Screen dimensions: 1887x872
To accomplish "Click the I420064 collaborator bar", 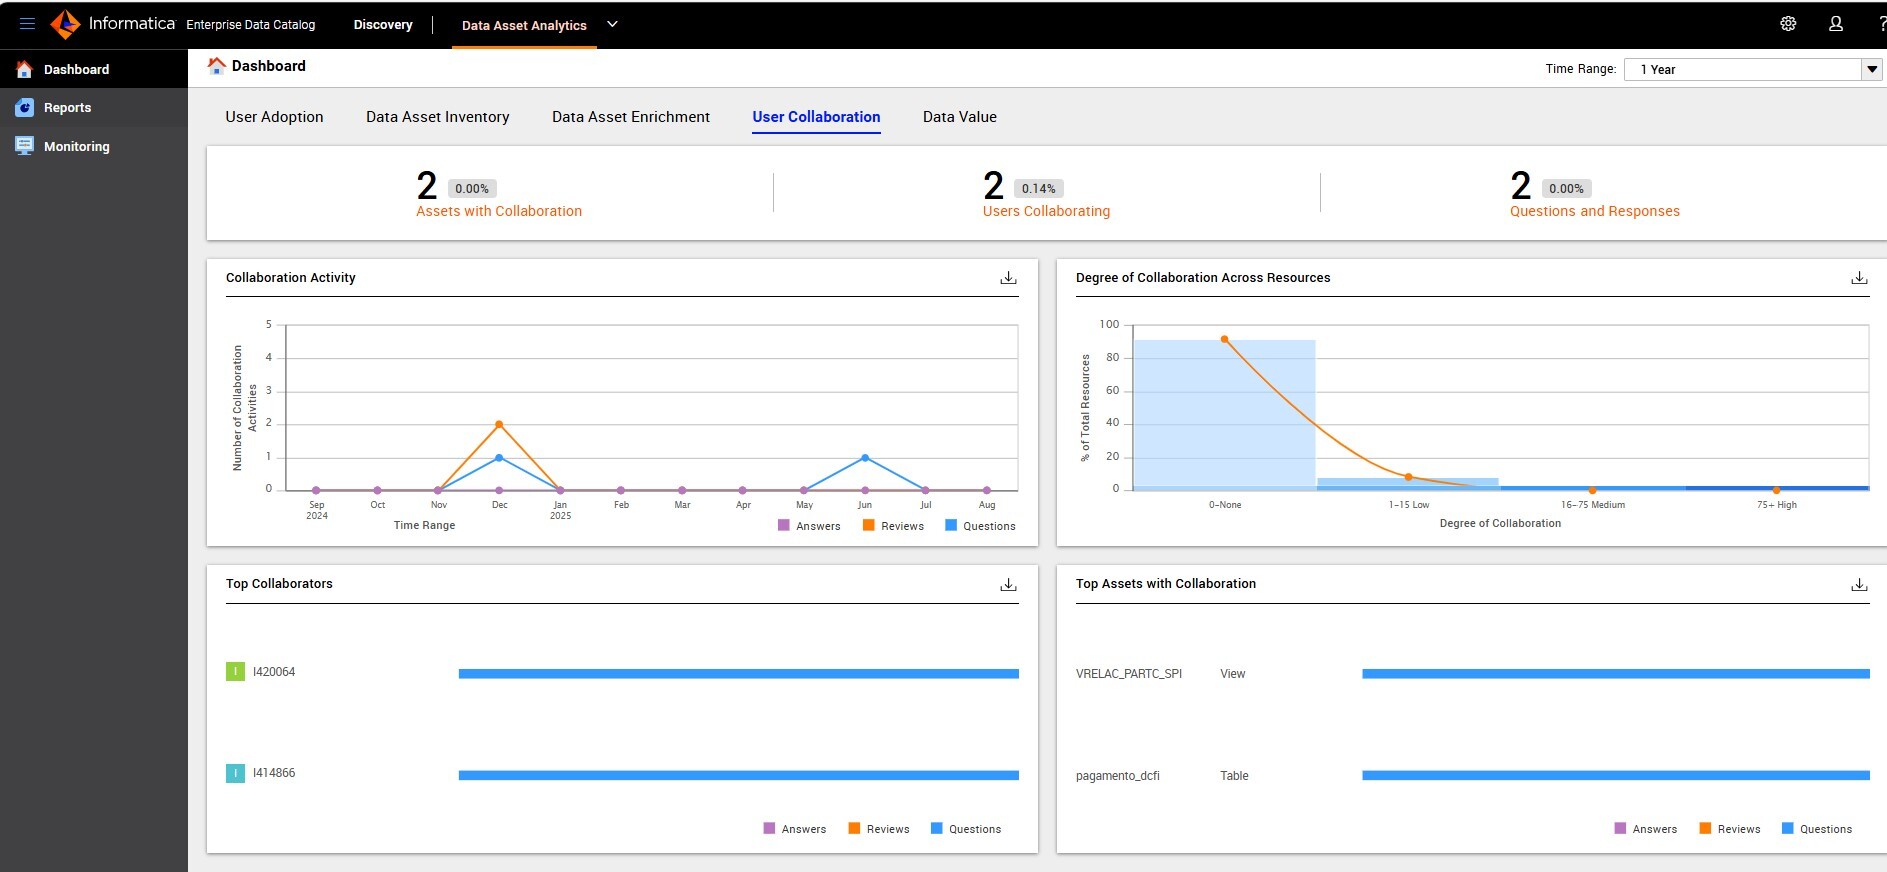I will 738,674.
